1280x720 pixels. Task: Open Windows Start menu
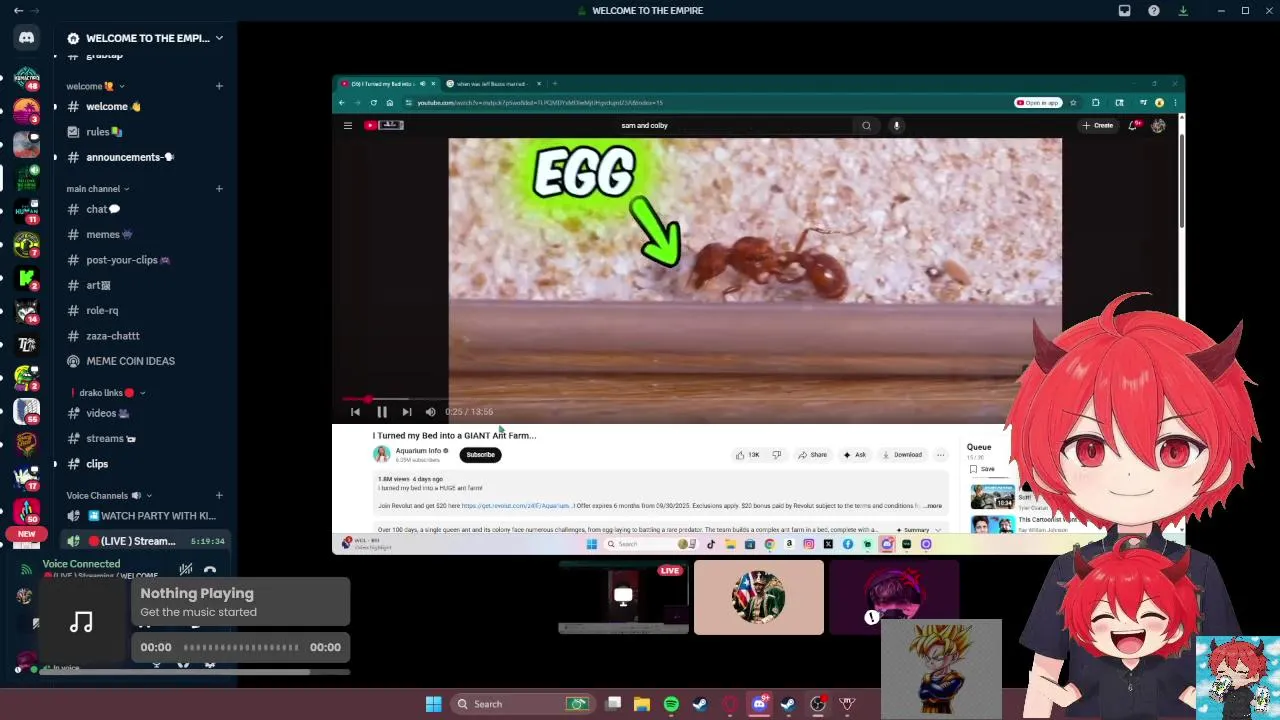coord(433,704)
